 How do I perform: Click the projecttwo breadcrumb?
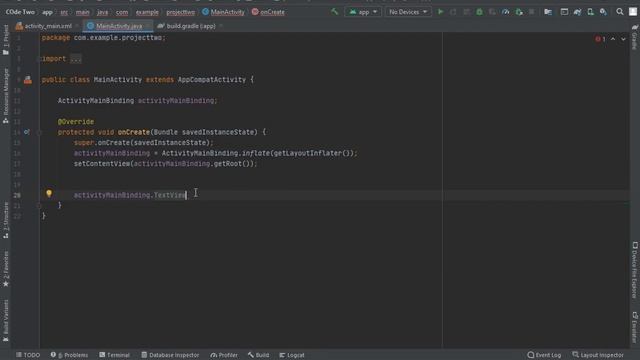point(180,12)
